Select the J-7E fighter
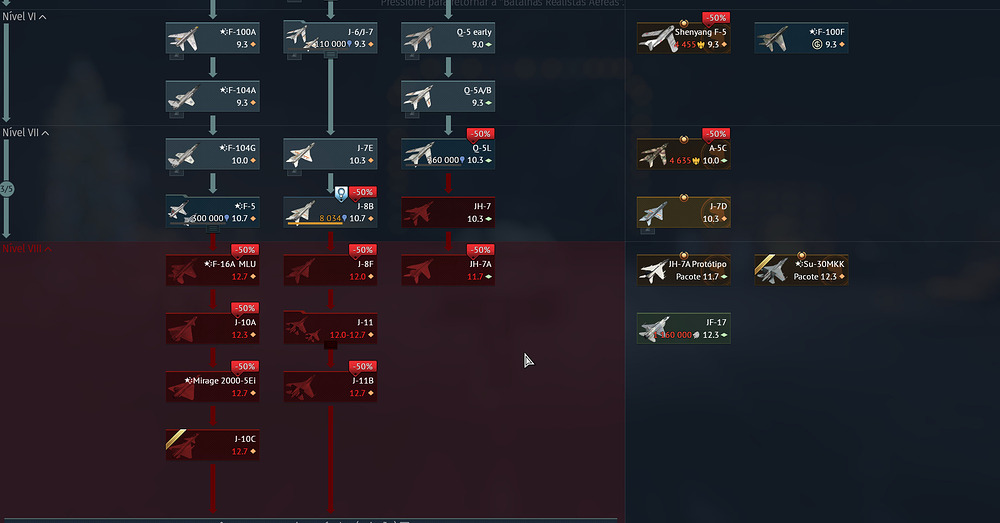Image resolution: width=1000 pixels, height=523 pixels. tap(330, 154)
